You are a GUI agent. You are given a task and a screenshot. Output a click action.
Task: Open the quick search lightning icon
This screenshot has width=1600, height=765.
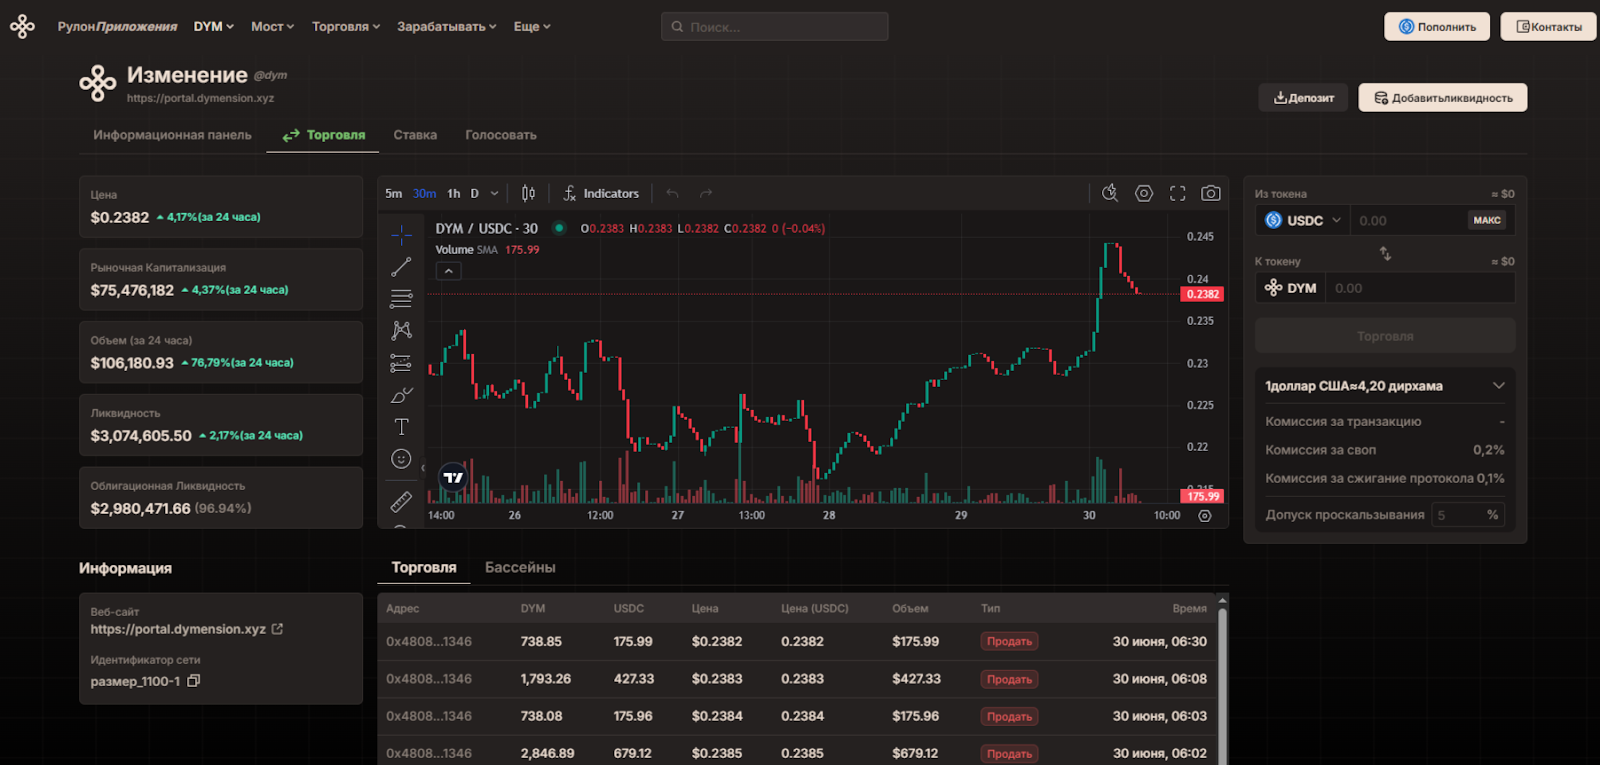(x=1110, y=194)
